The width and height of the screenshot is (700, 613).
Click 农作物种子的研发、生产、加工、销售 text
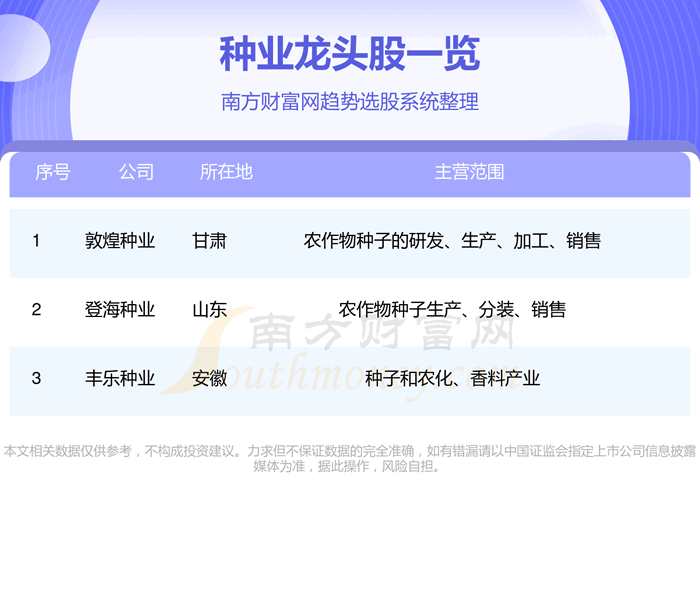coord(452,241)
